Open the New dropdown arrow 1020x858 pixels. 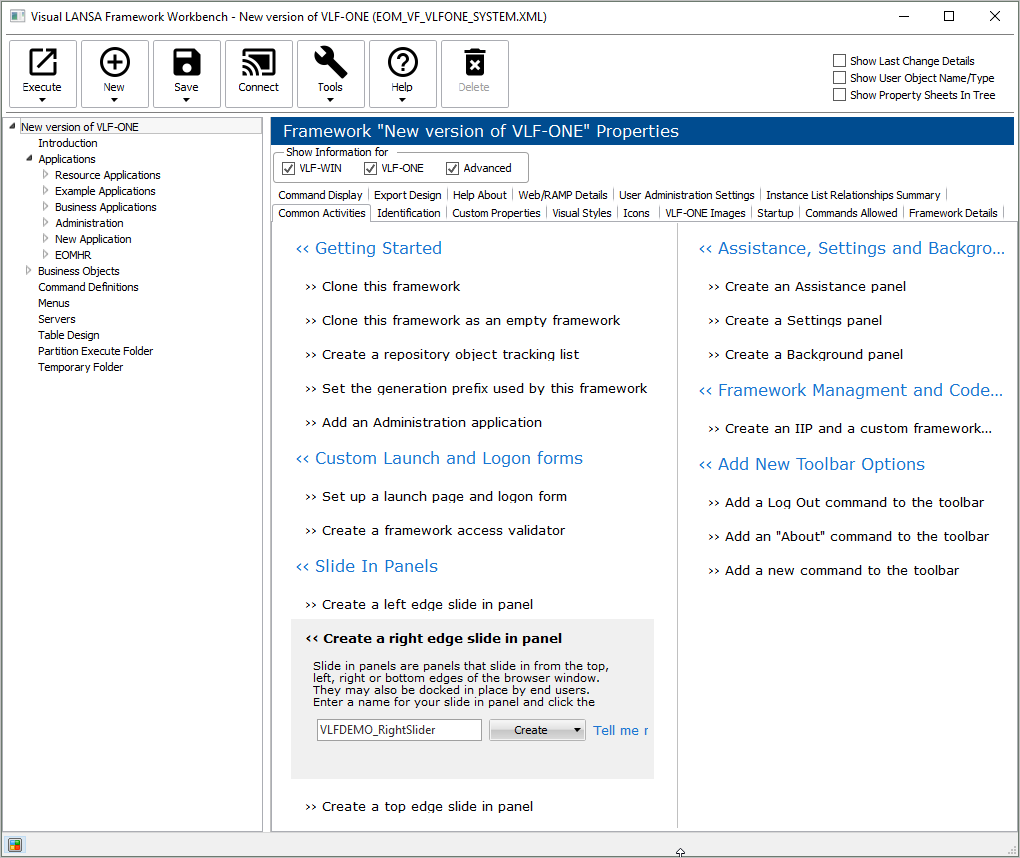(x=114, y=100)
